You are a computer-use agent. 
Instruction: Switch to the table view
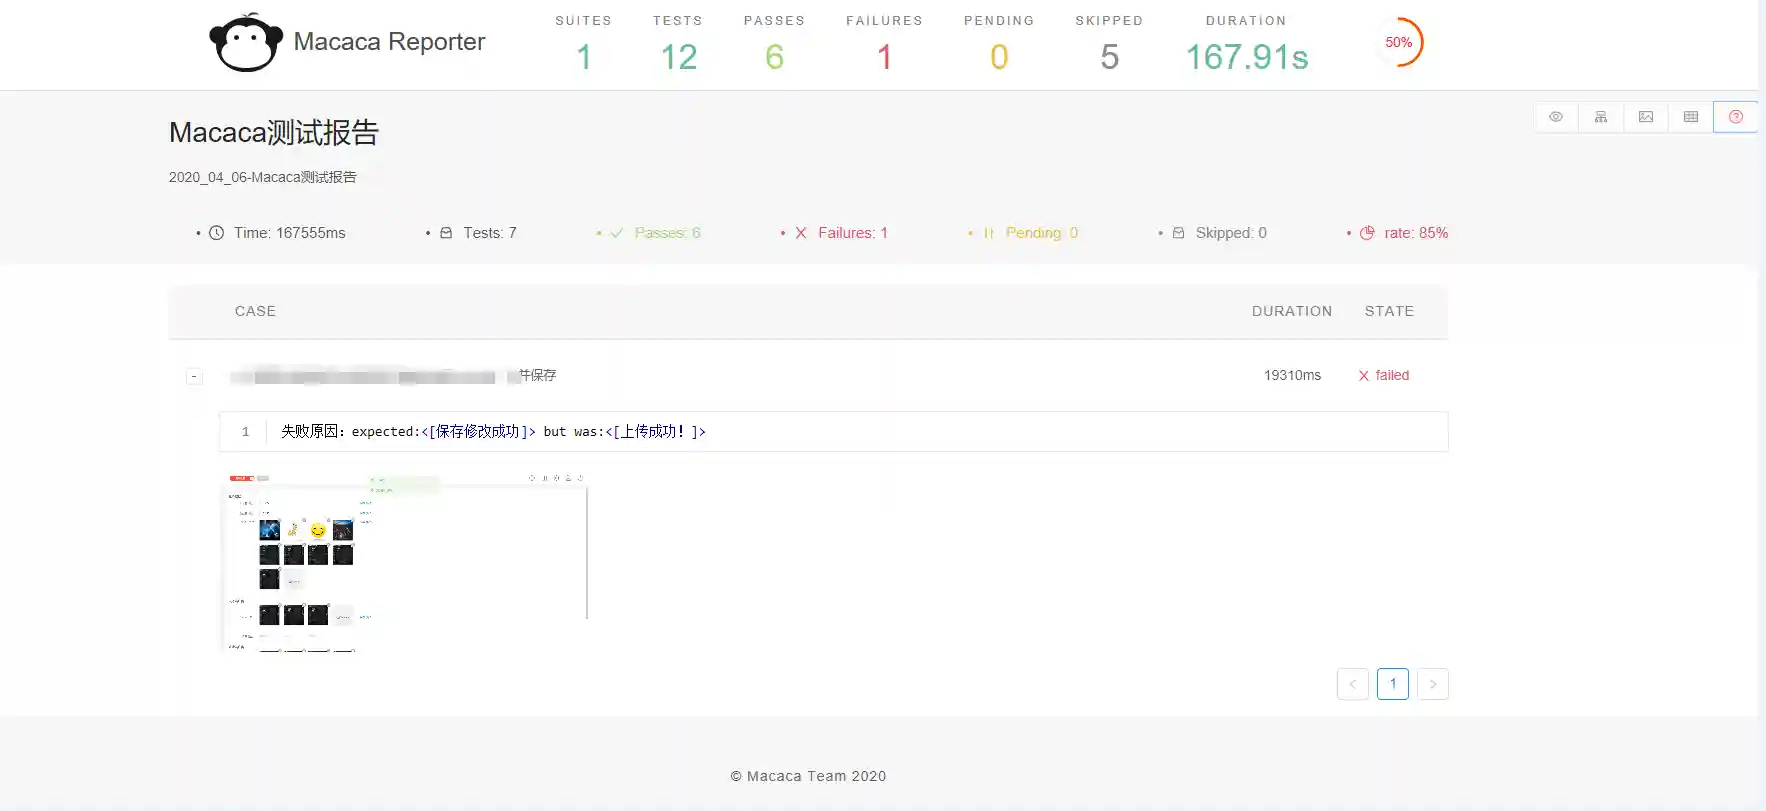[x=1691, y=117]
